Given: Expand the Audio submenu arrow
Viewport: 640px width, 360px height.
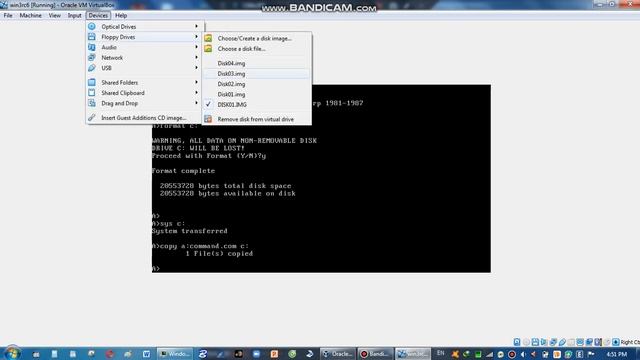Looking at the screenshot, I should point(196,47).
